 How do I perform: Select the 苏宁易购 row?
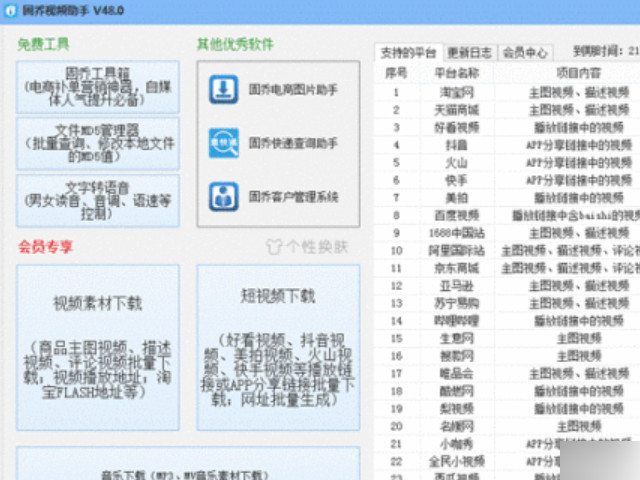(x=507, y=303)
